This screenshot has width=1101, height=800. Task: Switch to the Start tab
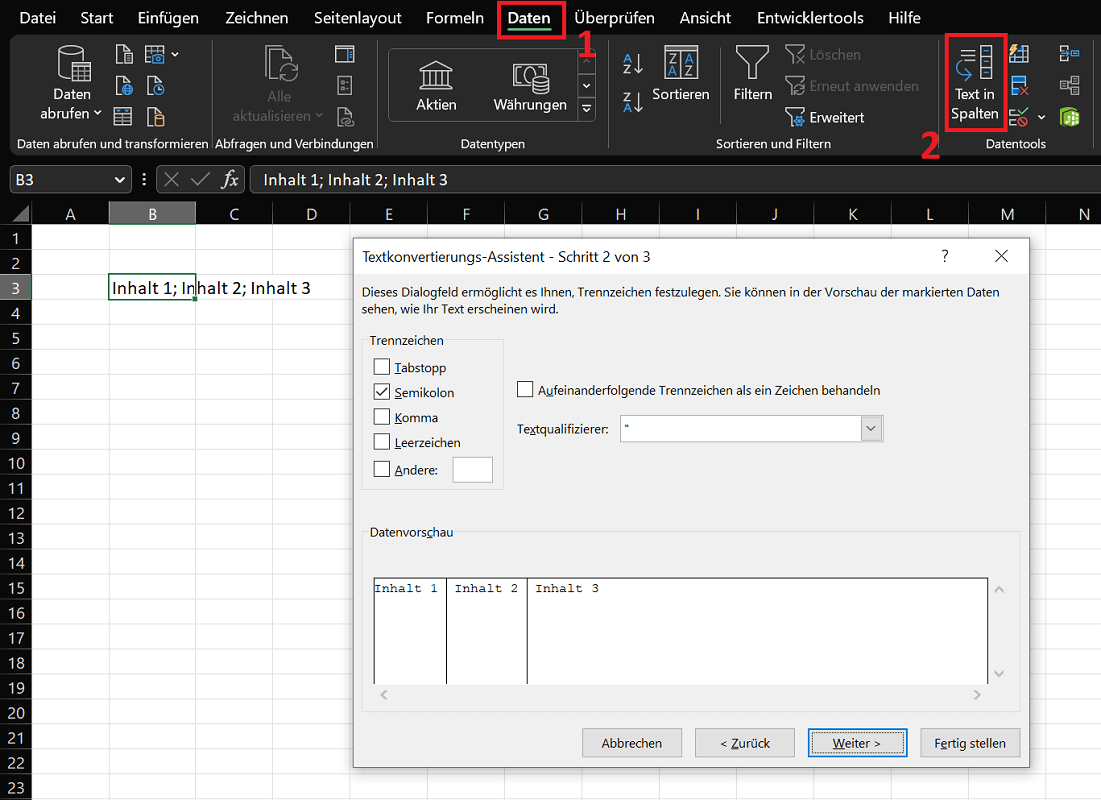[x=96, y=18]
